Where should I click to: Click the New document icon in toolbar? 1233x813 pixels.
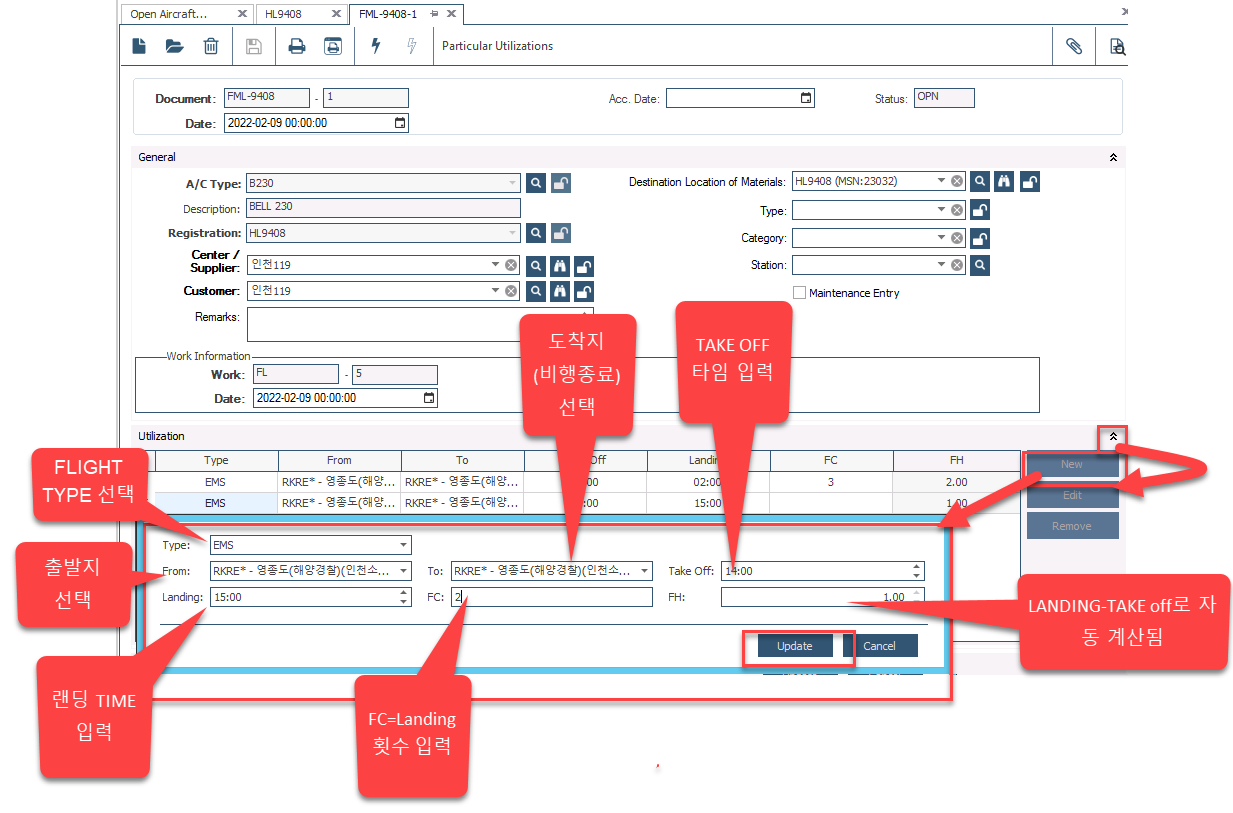click(x=141, y=46)
